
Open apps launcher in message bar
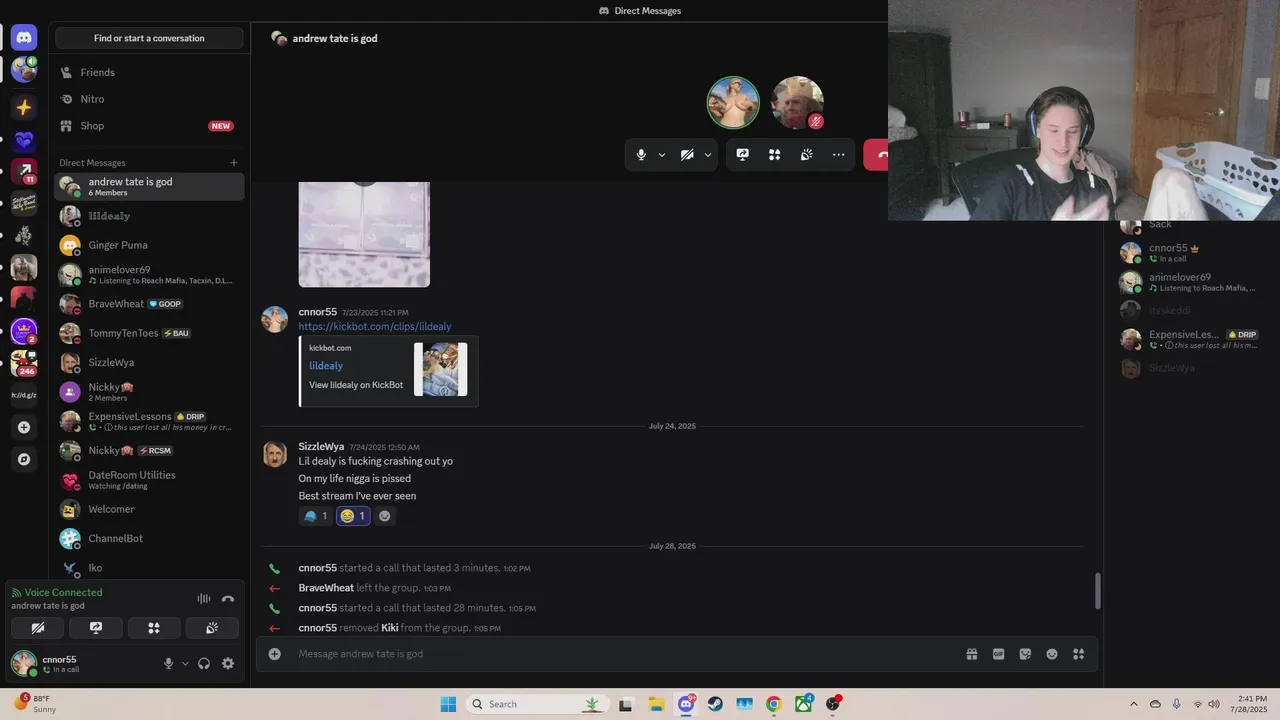coord(1079,654)
